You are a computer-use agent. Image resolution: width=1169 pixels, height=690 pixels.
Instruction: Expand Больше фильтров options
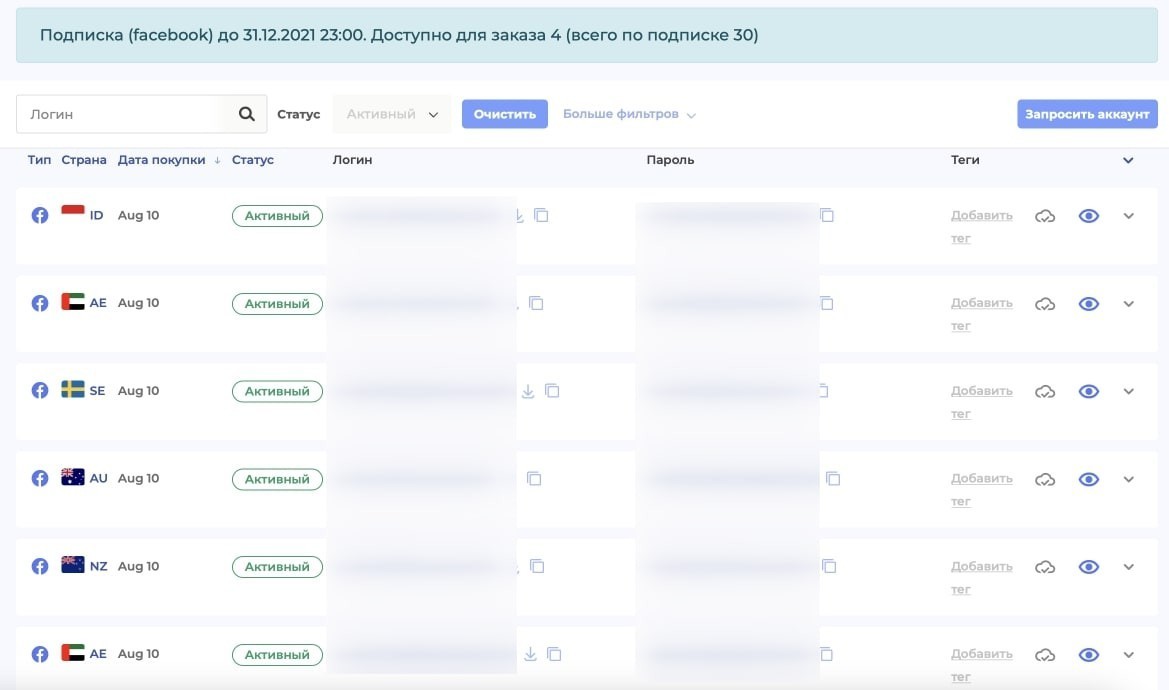(628, 114)
